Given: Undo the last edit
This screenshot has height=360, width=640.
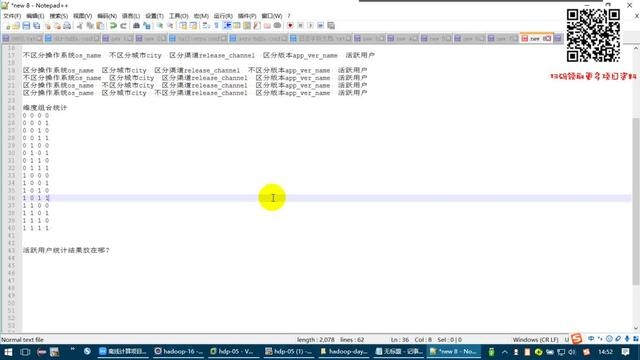Looking at the screenshot, I should coord(113,26).
